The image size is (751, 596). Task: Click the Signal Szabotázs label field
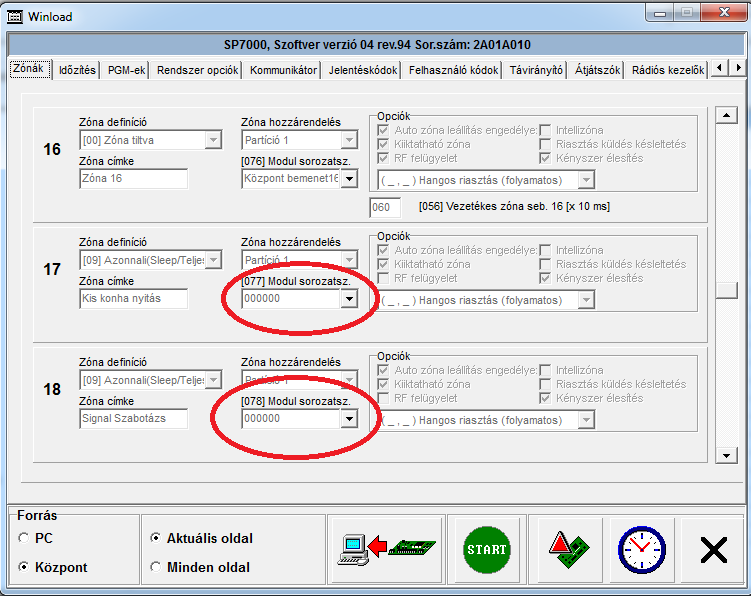(x=134, y=419)
